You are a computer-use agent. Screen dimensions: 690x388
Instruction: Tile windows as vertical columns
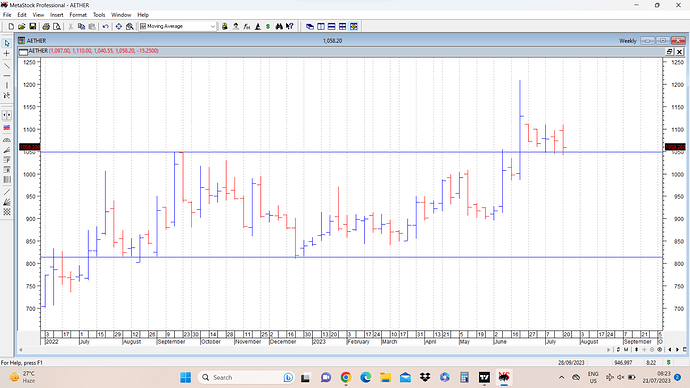pyautogui.click(x=321, y=26)
